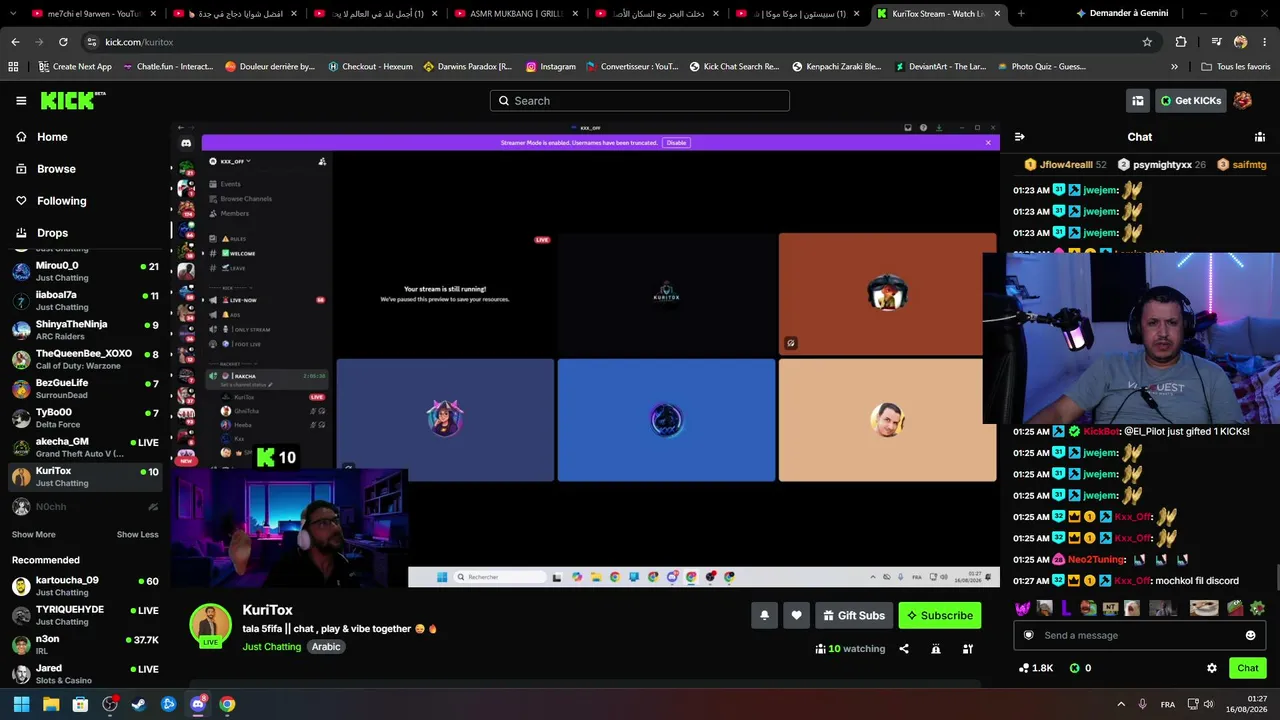Open the Chrome apps grid icon
The width and height of the screenshot is (1280, 720).
point(13,67)
